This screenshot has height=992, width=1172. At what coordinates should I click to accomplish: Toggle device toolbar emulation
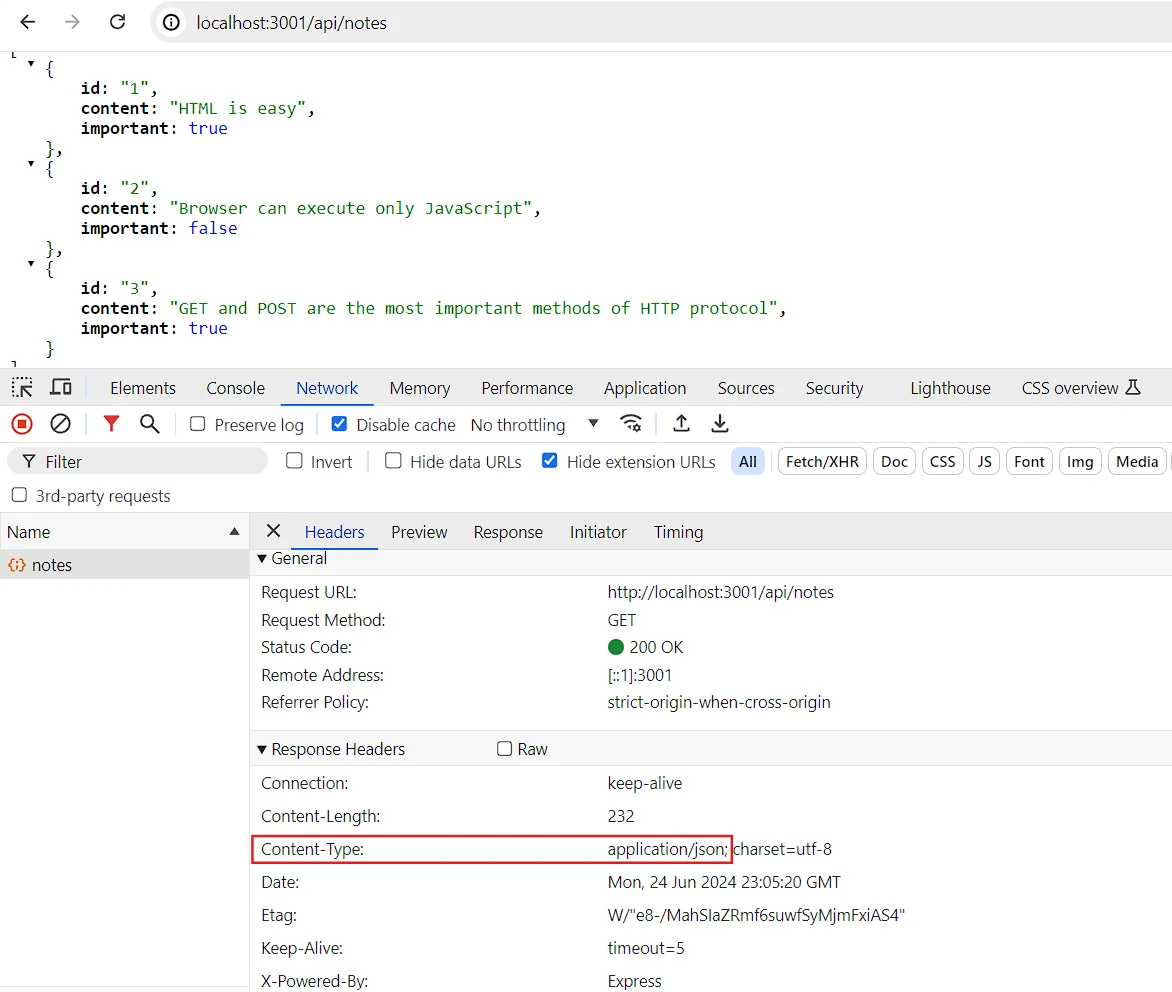61,387
